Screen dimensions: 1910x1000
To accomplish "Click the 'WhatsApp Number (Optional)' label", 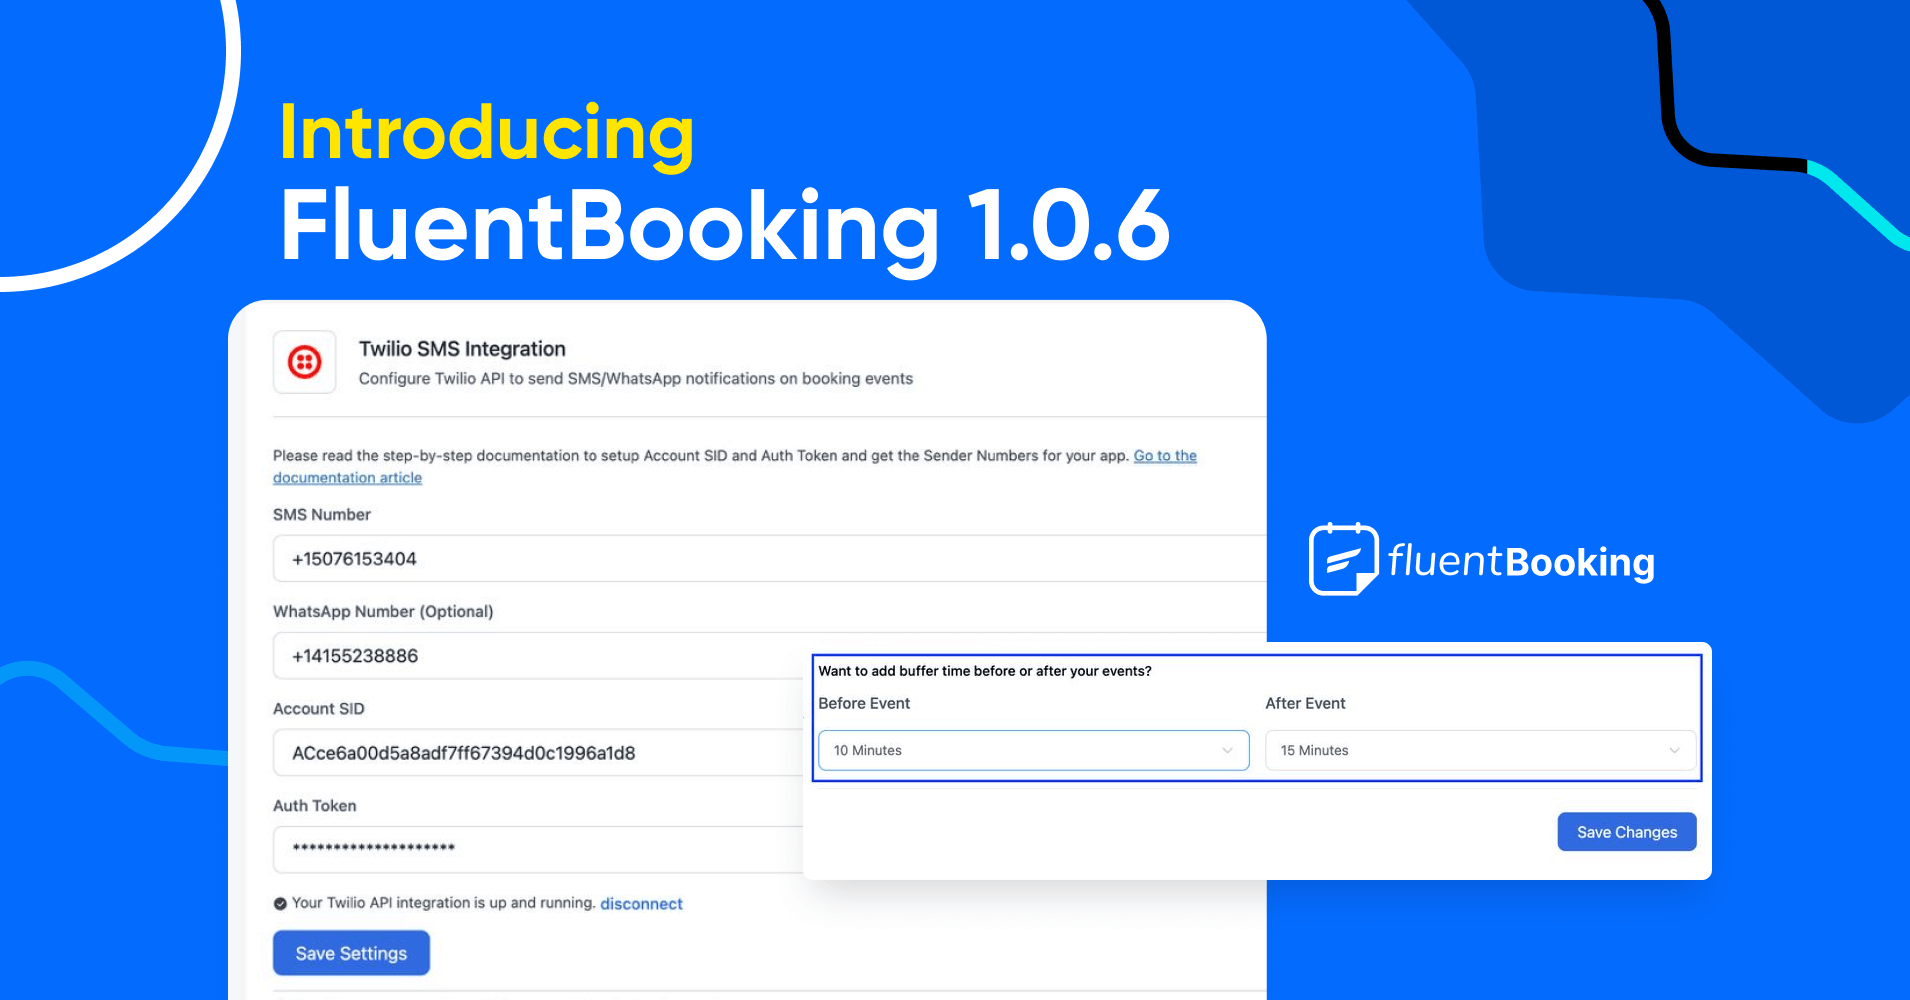I will [383, 611].
